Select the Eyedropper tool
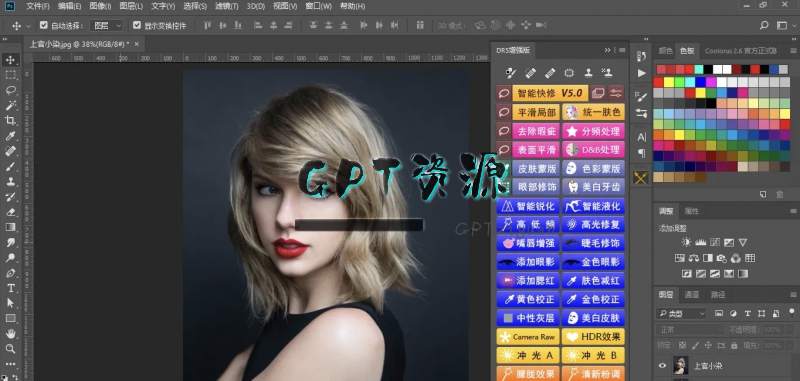This screenshot has width=800, height=381. point(10,136)
